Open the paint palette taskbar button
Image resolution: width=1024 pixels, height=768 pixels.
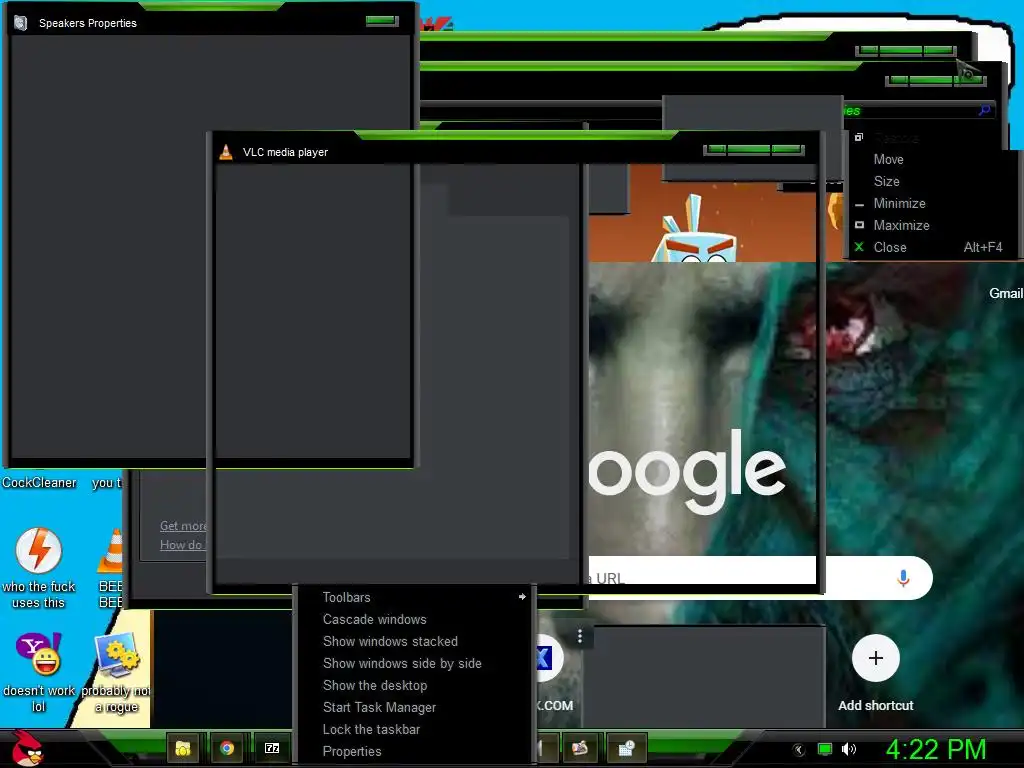580,748
